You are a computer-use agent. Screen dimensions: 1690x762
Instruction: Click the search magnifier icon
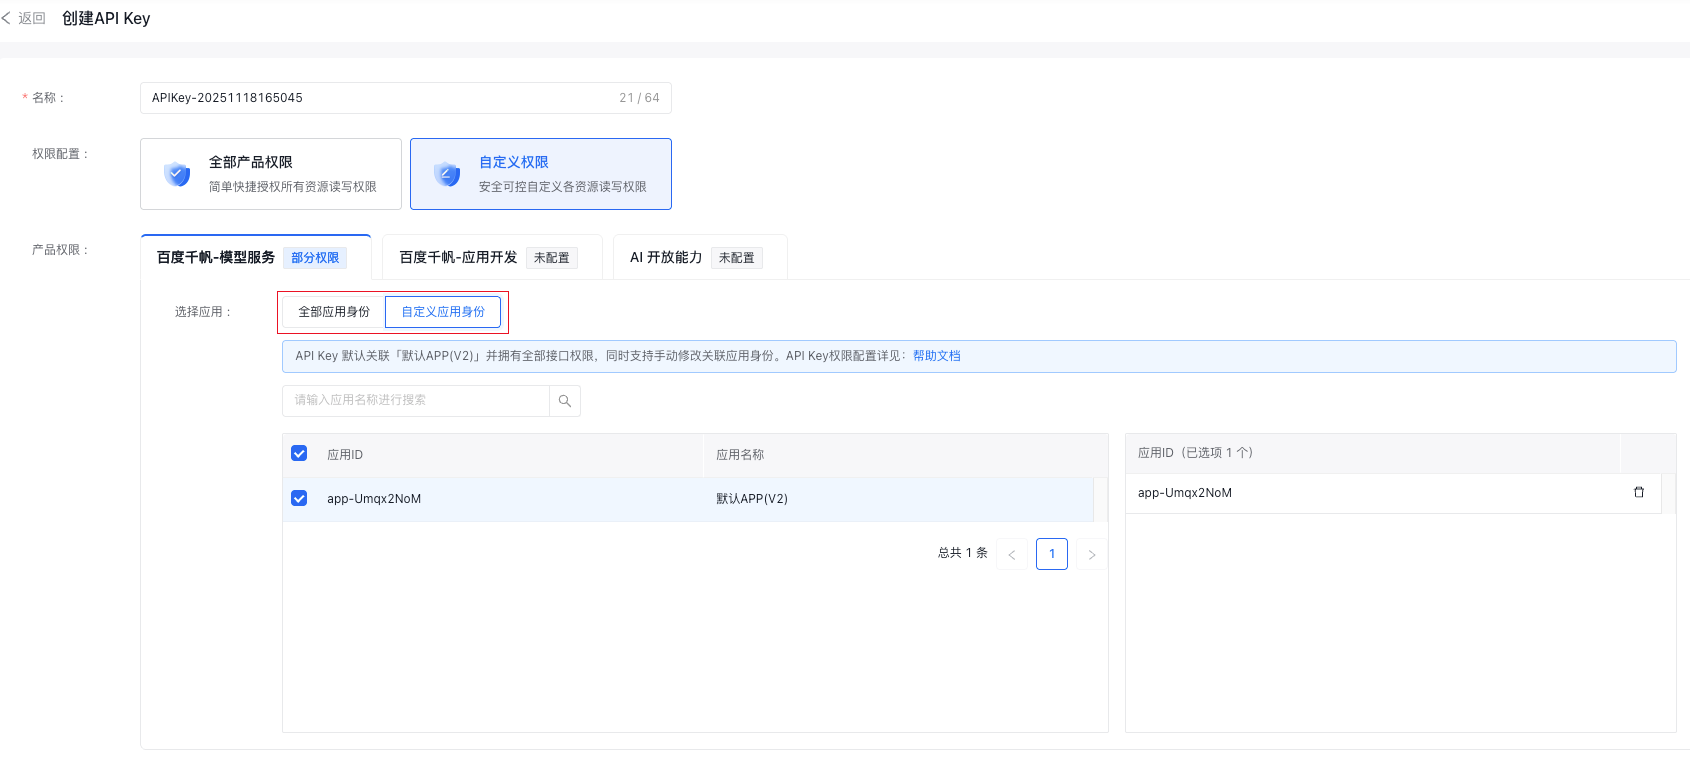pyautogui.click(x=565, y=401)
